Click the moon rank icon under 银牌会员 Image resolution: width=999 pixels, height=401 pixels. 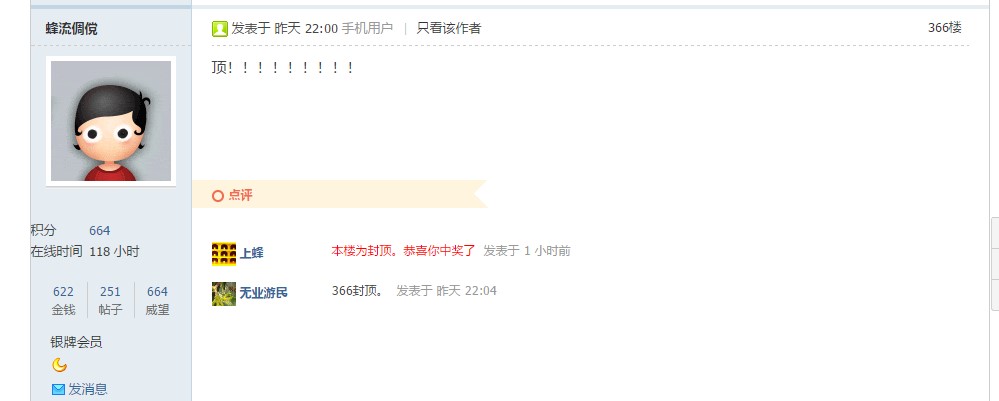[59, 365]
